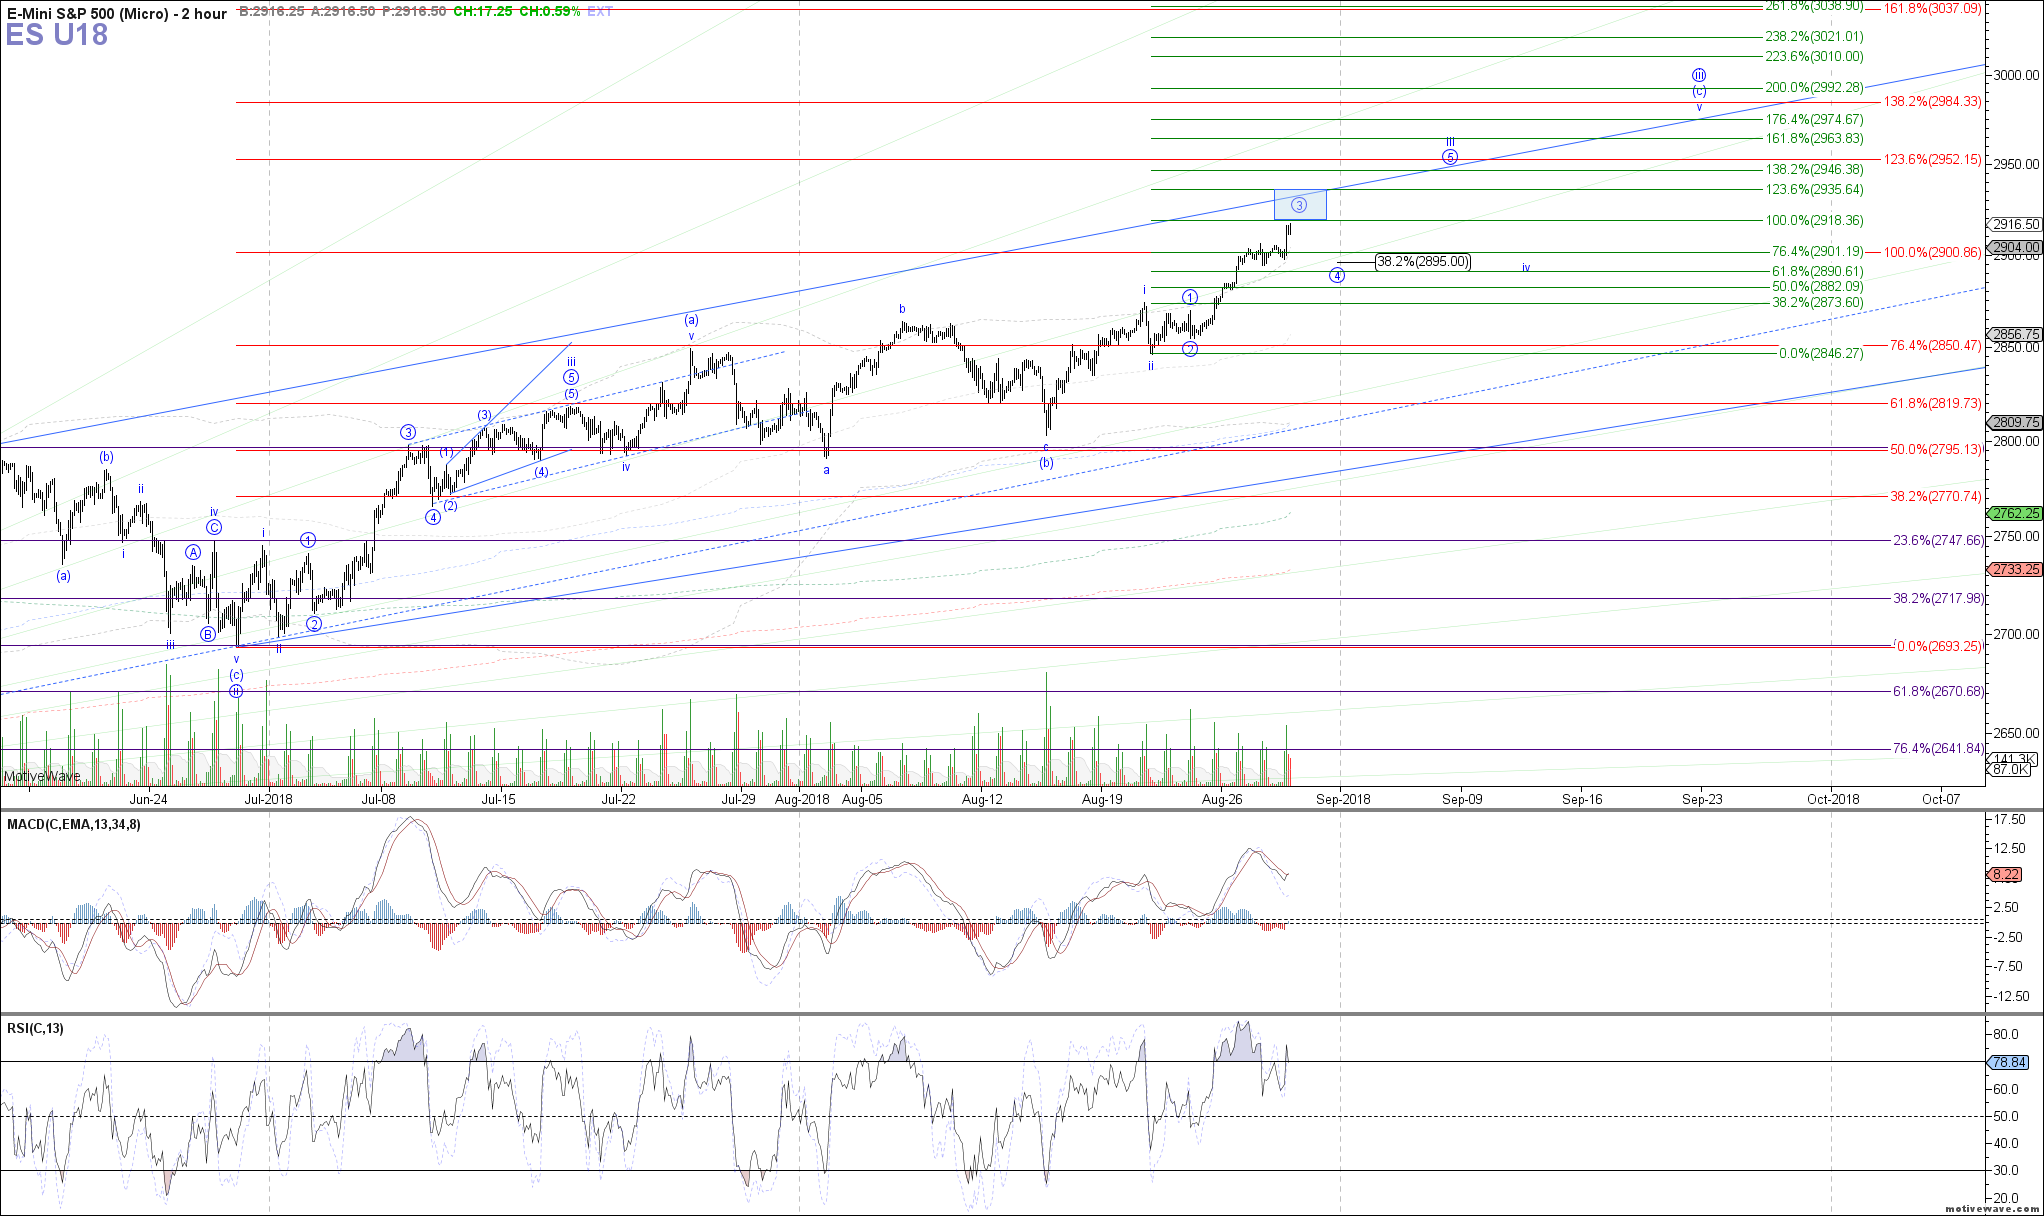The width and height of the screenshot is (2044, 1216).
Task: Click the green CH:17.25 change value
Action: click(x=483, y=11)
